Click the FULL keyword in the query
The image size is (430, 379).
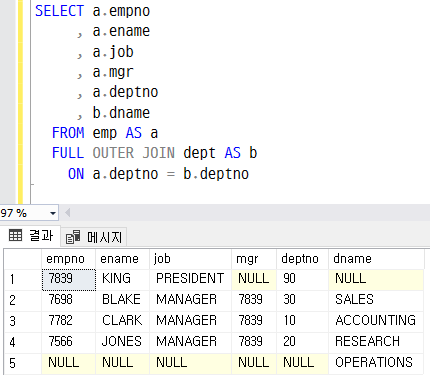coord(68,153)
